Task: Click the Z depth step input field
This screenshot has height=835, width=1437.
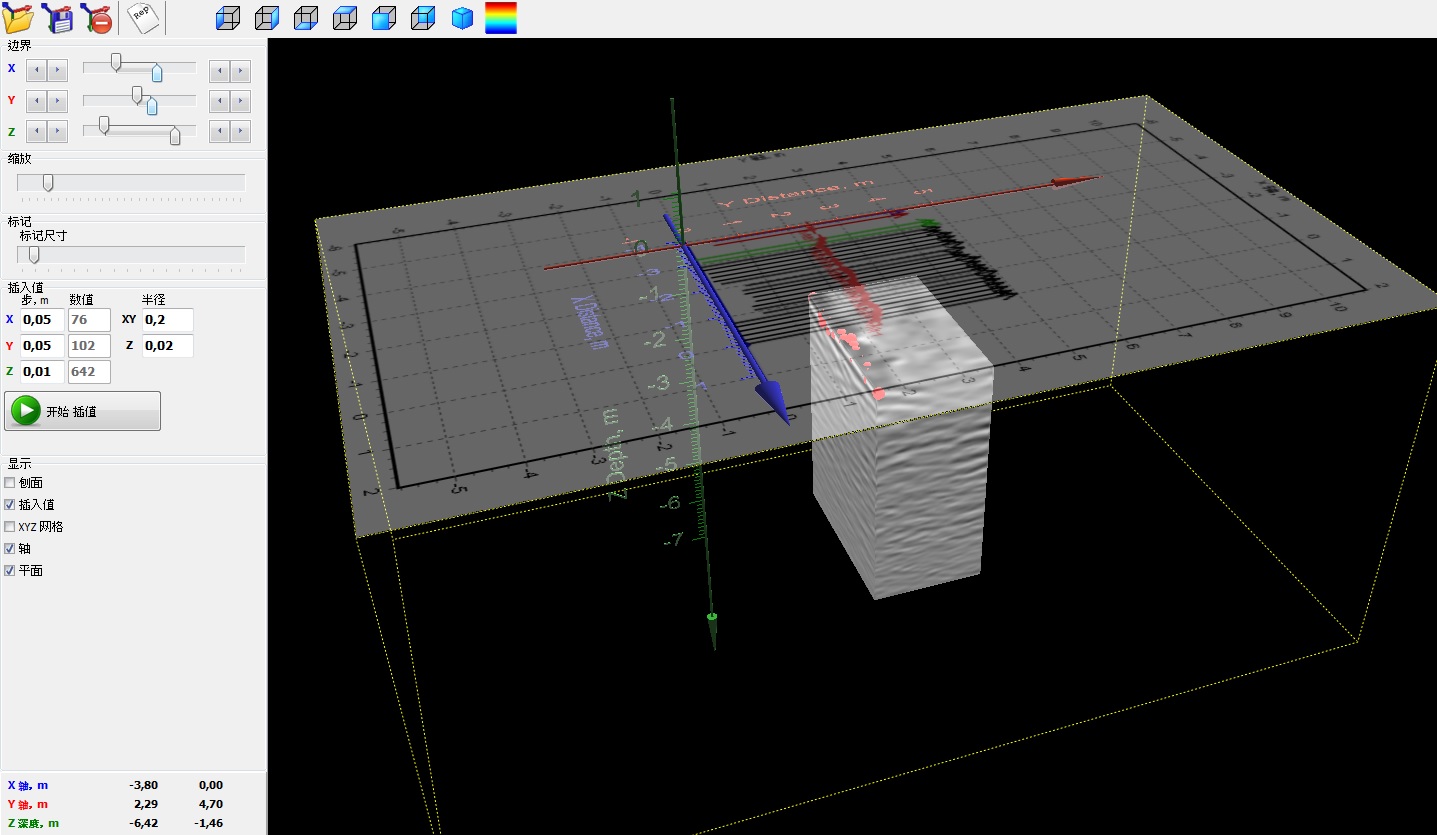Action: [42, 372]
